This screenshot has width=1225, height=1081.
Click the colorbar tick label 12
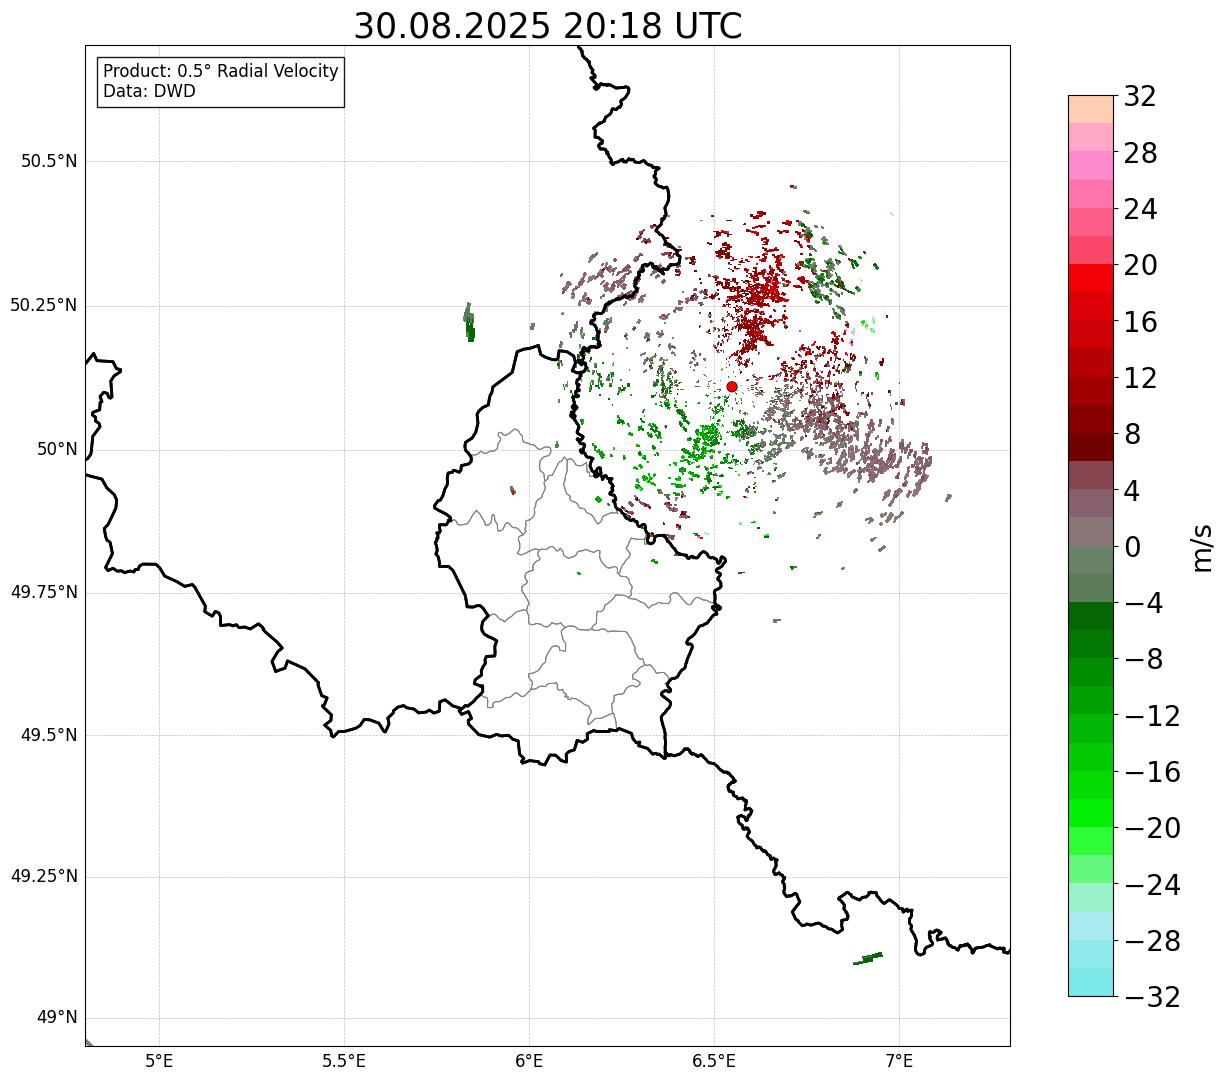coord(1140,378)
